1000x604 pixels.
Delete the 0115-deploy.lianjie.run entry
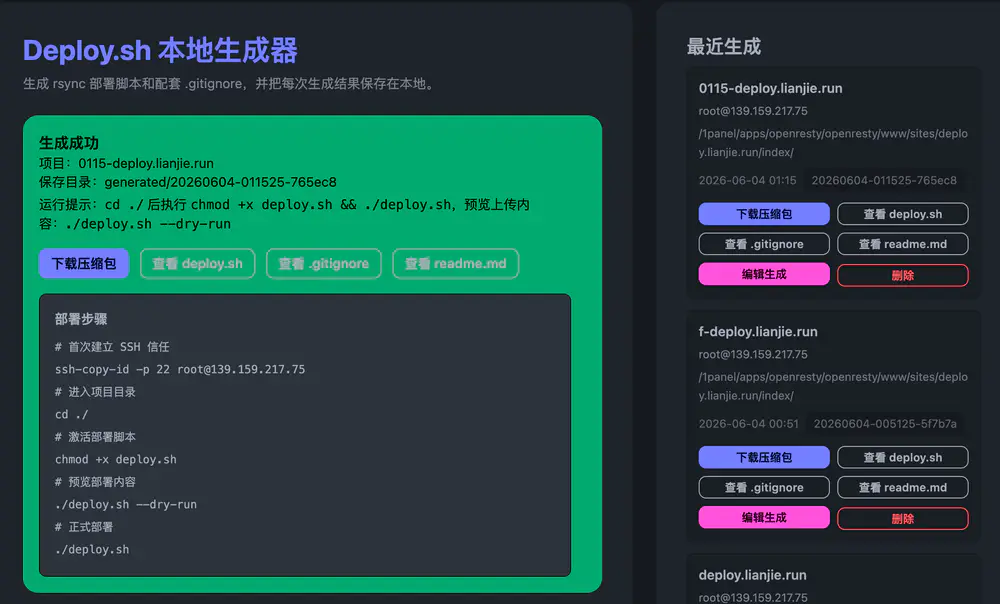coord(902,275)
